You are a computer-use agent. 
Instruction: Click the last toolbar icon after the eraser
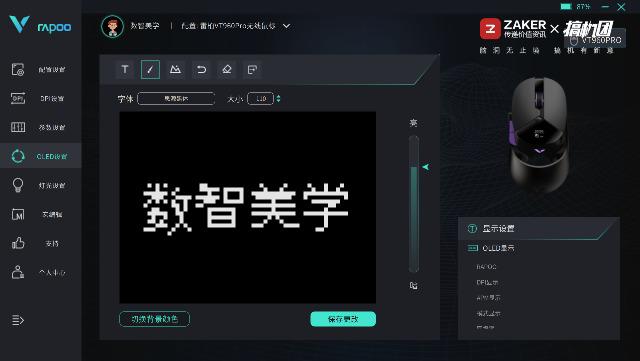click(x=252, y=69)
